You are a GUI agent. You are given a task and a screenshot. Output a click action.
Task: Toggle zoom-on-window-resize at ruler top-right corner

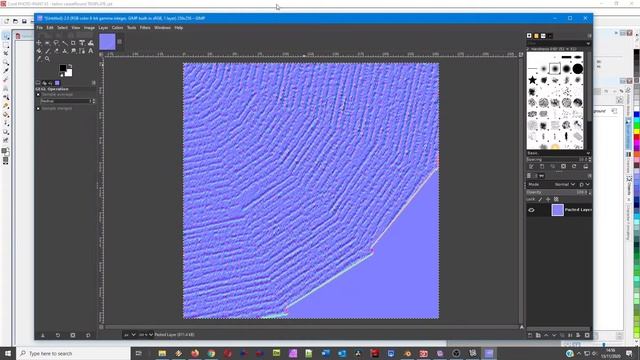pyautogui.click(x=521, y=54)
